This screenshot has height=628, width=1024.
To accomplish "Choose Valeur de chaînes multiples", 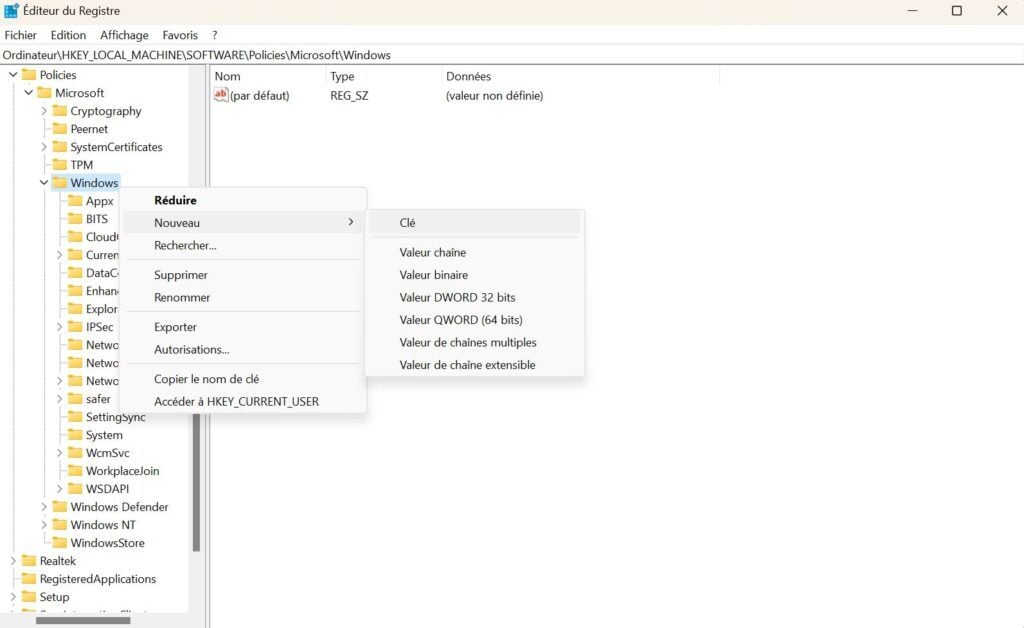I will pos(475,342).
